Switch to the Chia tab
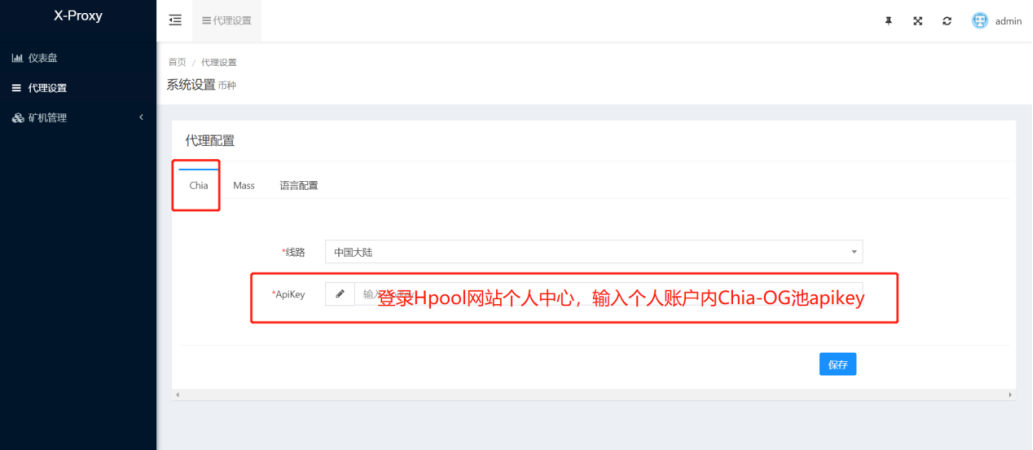 [x=198, y=185]
